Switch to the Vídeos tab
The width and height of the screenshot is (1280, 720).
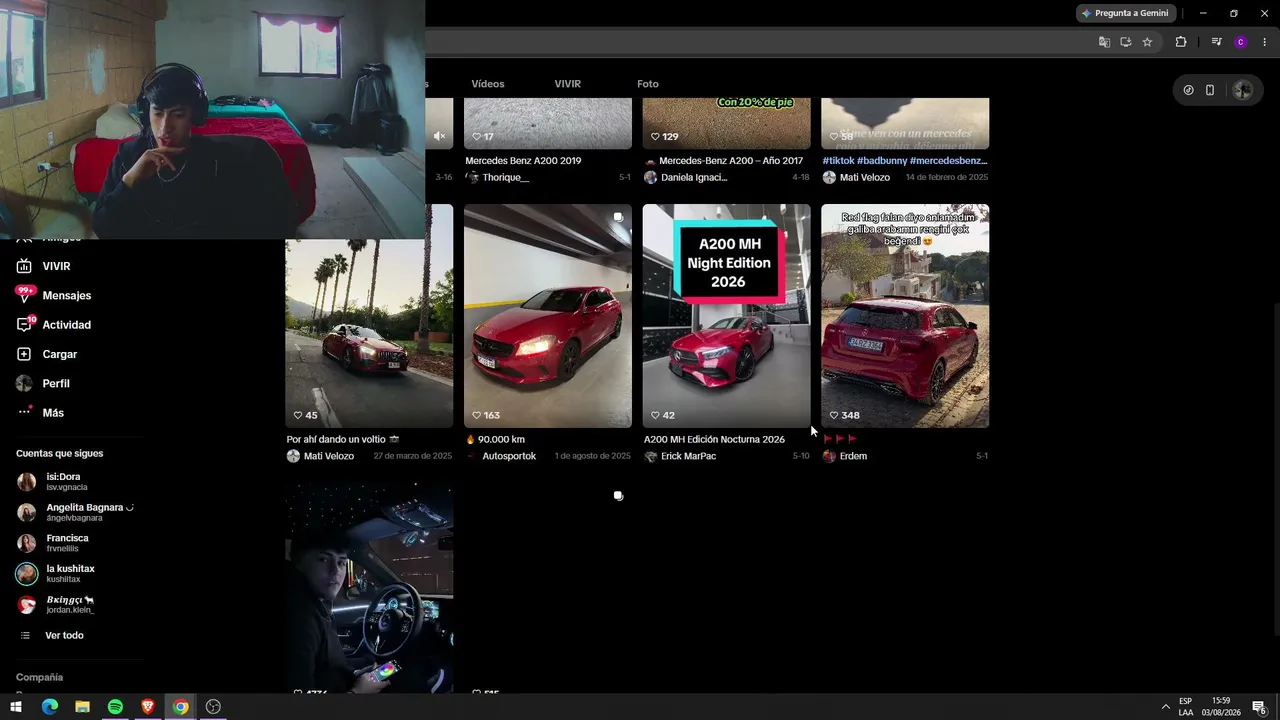click(488, 84)
